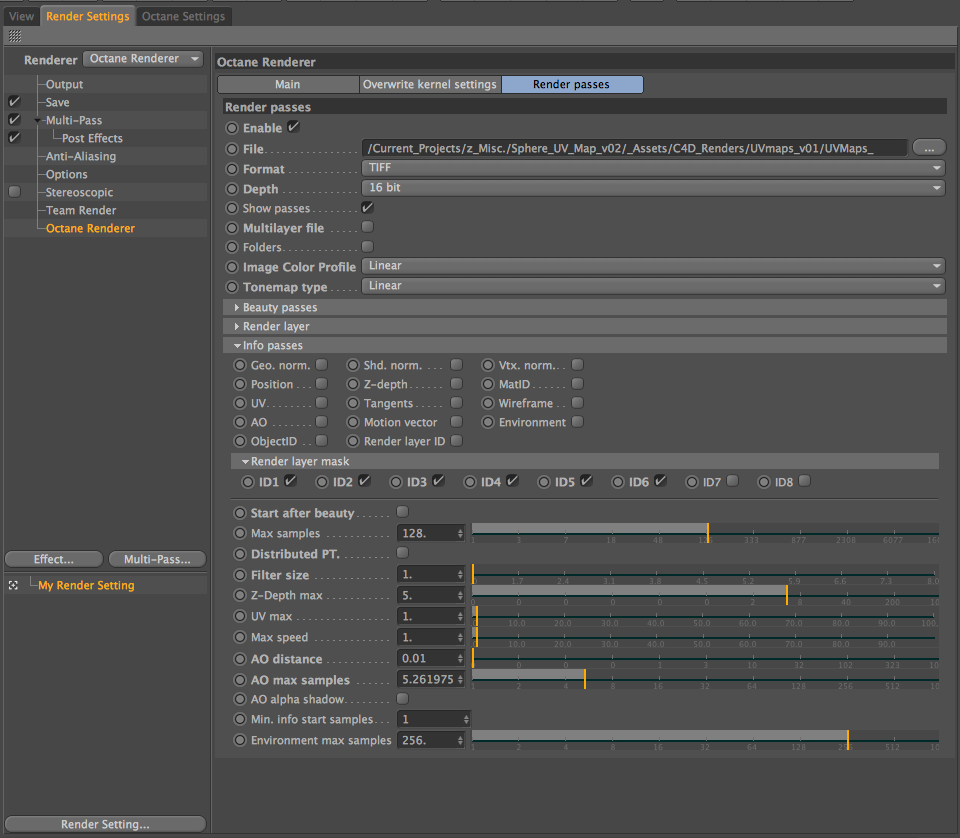Image resolution: width=960 pixels, height=838 pixels.
Task: Enable the ObjectID pass checkbox
Action: 321,440
